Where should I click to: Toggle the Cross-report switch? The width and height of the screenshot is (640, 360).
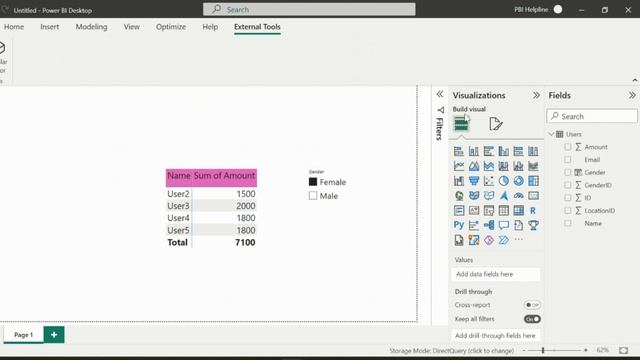pyautogui.click(x=532, y=305)
